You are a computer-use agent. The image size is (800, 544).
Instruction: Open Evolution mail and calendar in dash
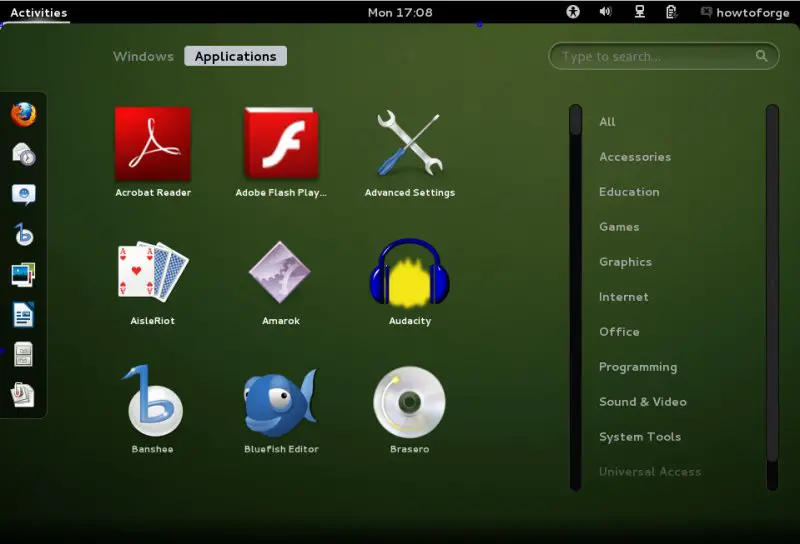[23, 154]
